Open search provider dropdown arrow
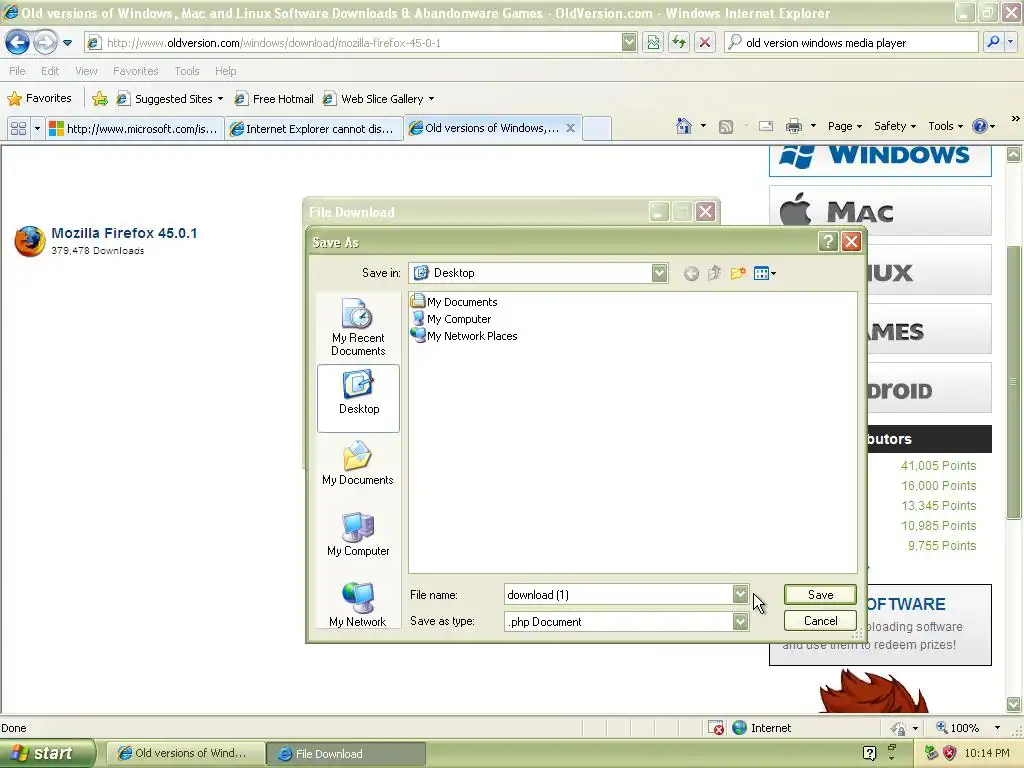 point(1011,42)
